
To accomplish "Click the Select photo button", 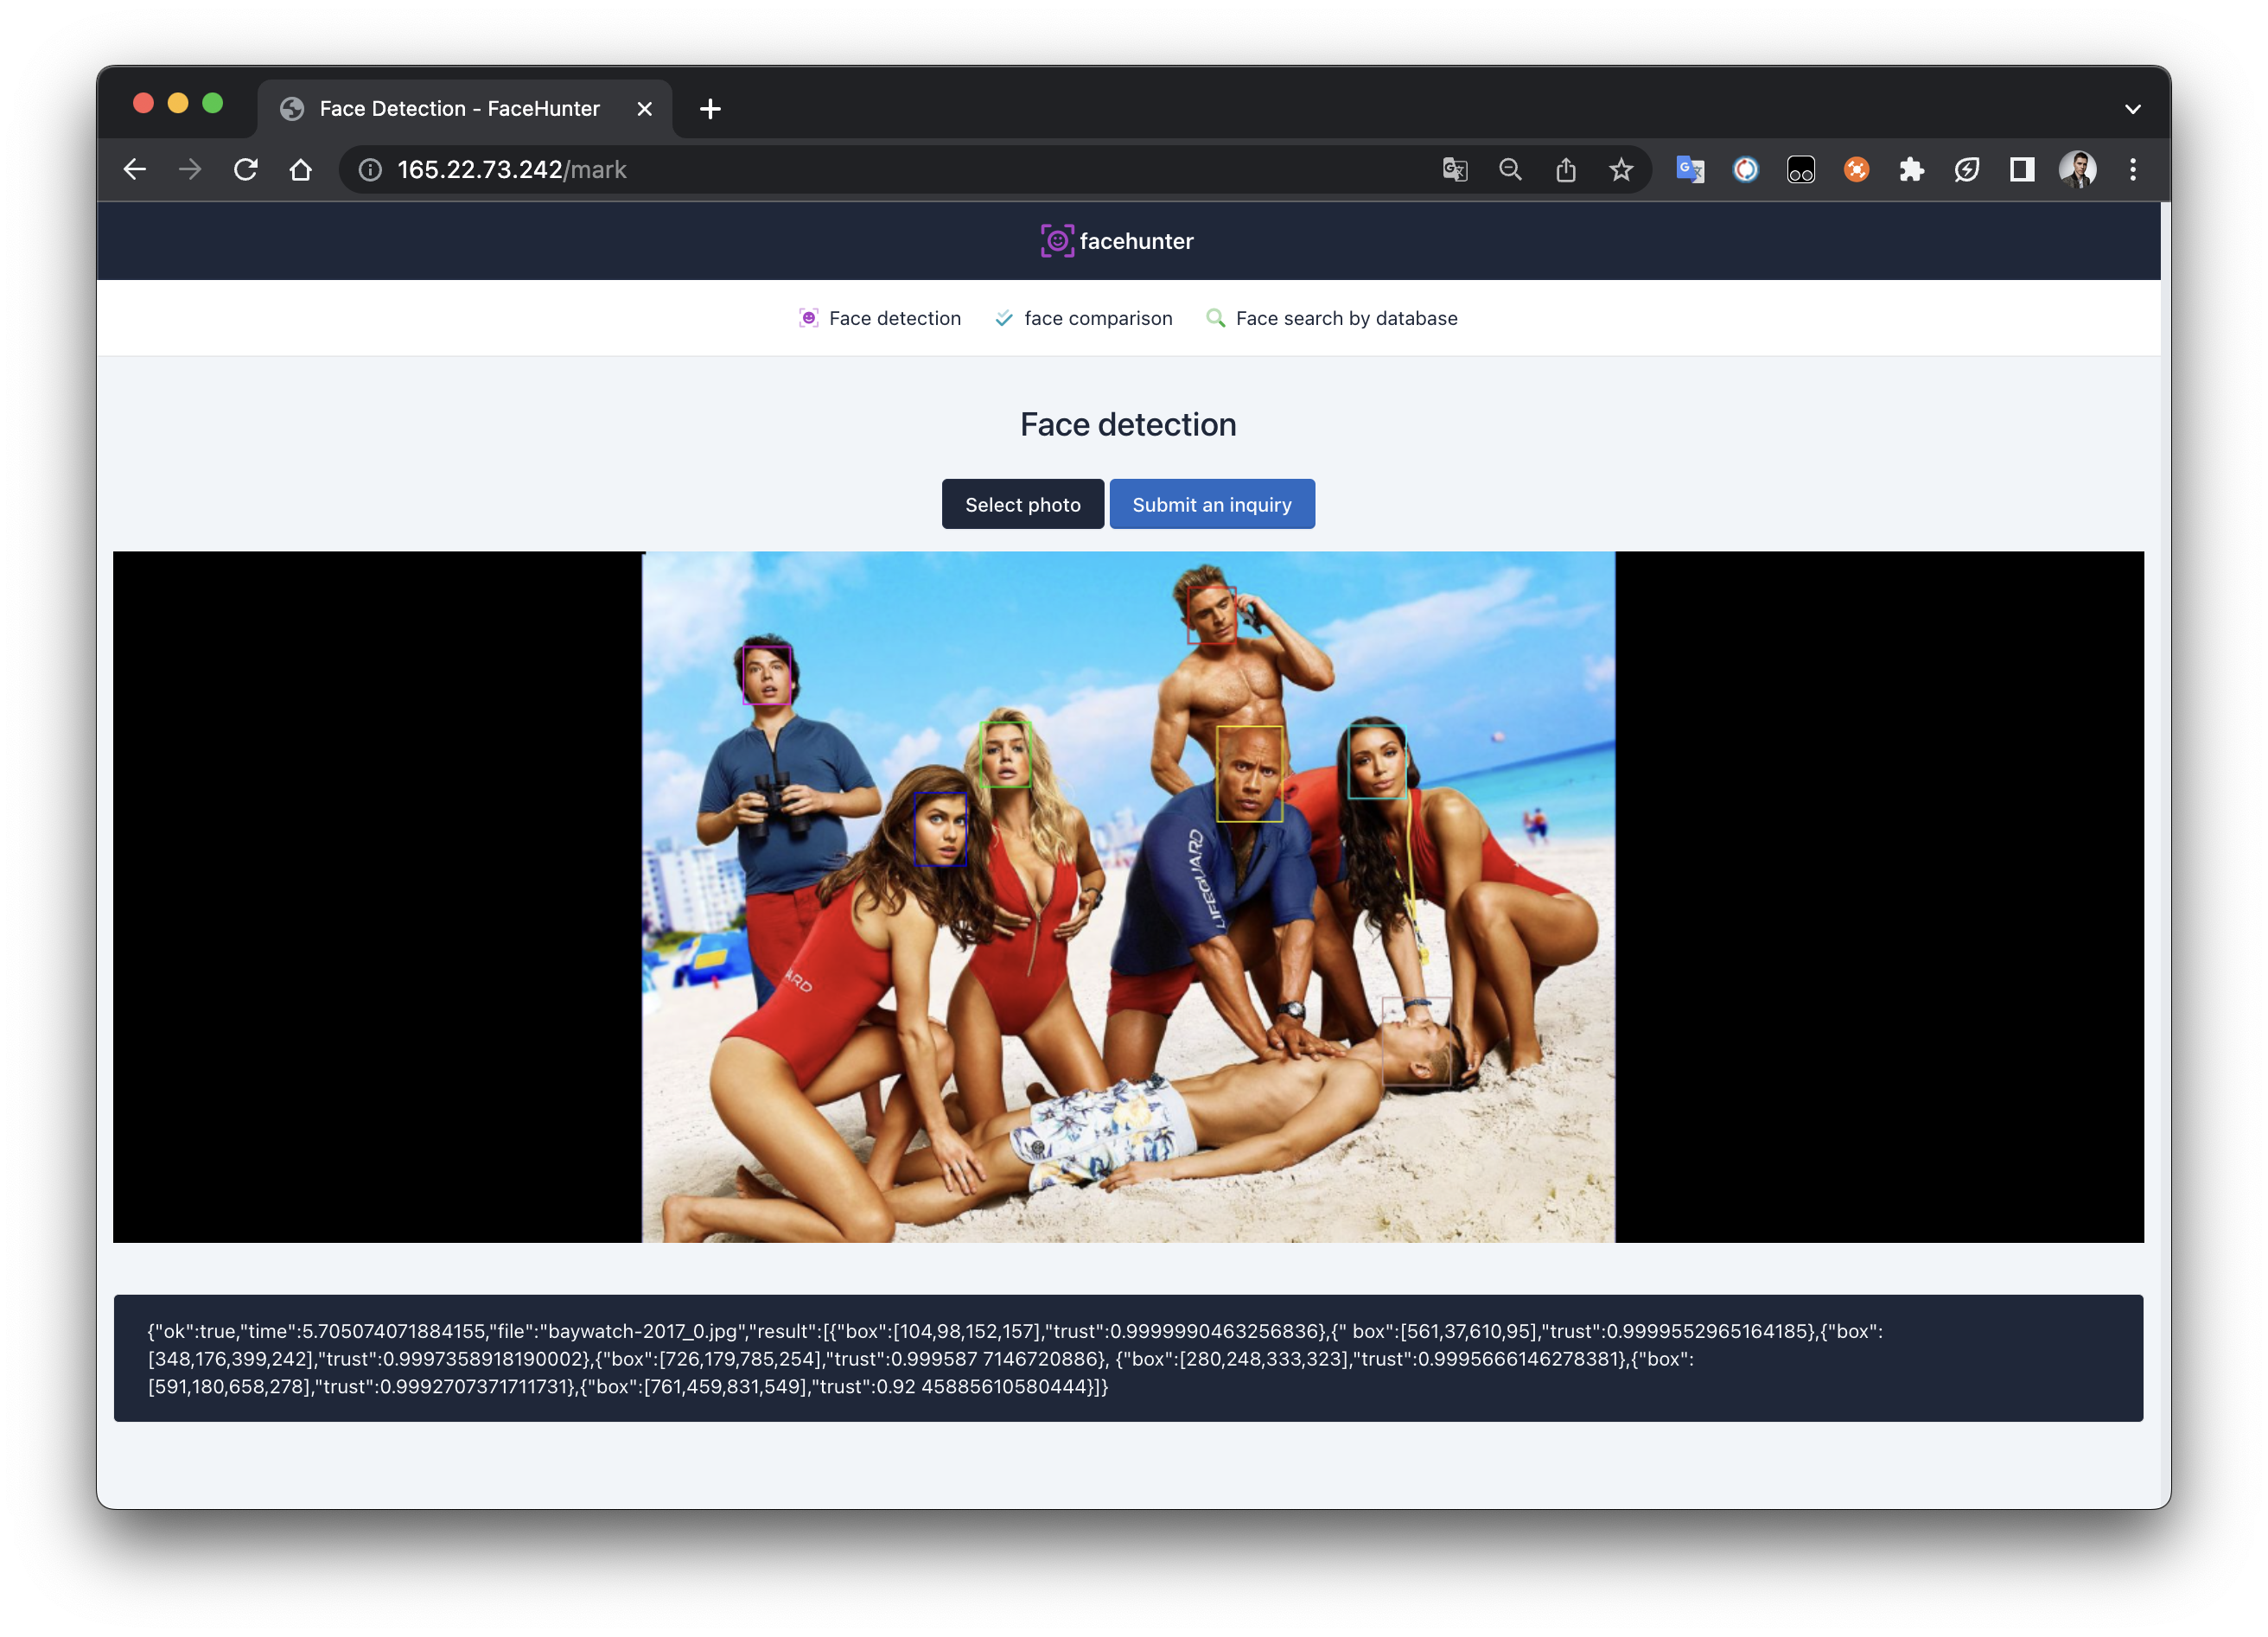I will click(x=1023, y=504).
